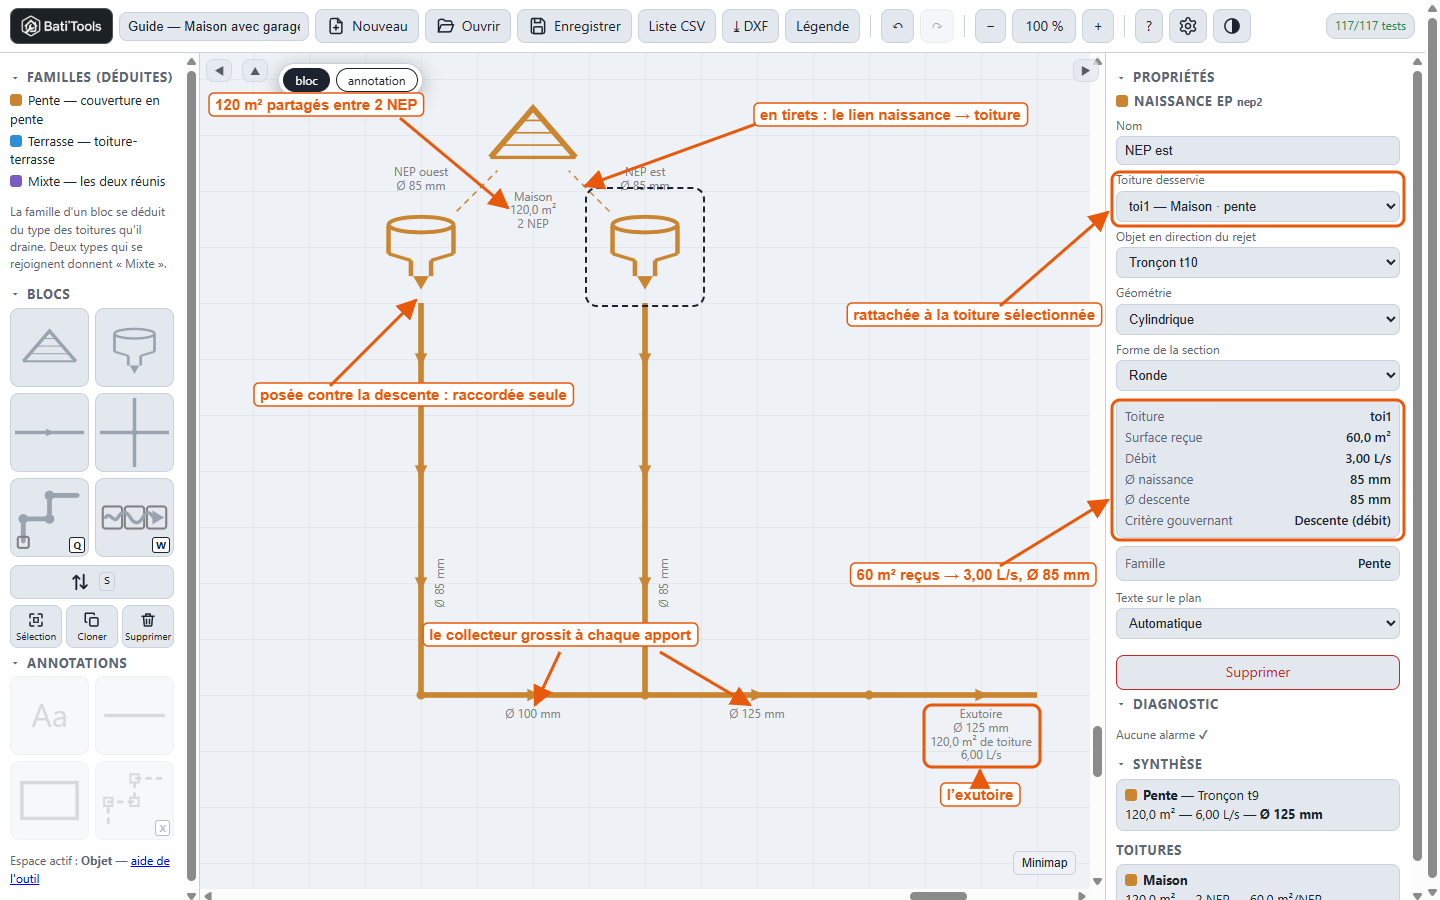Image resolution: width=1440 pixels, height=900 pixels.
Task: Switch the canvas mode to annotation
Action: 377,80
